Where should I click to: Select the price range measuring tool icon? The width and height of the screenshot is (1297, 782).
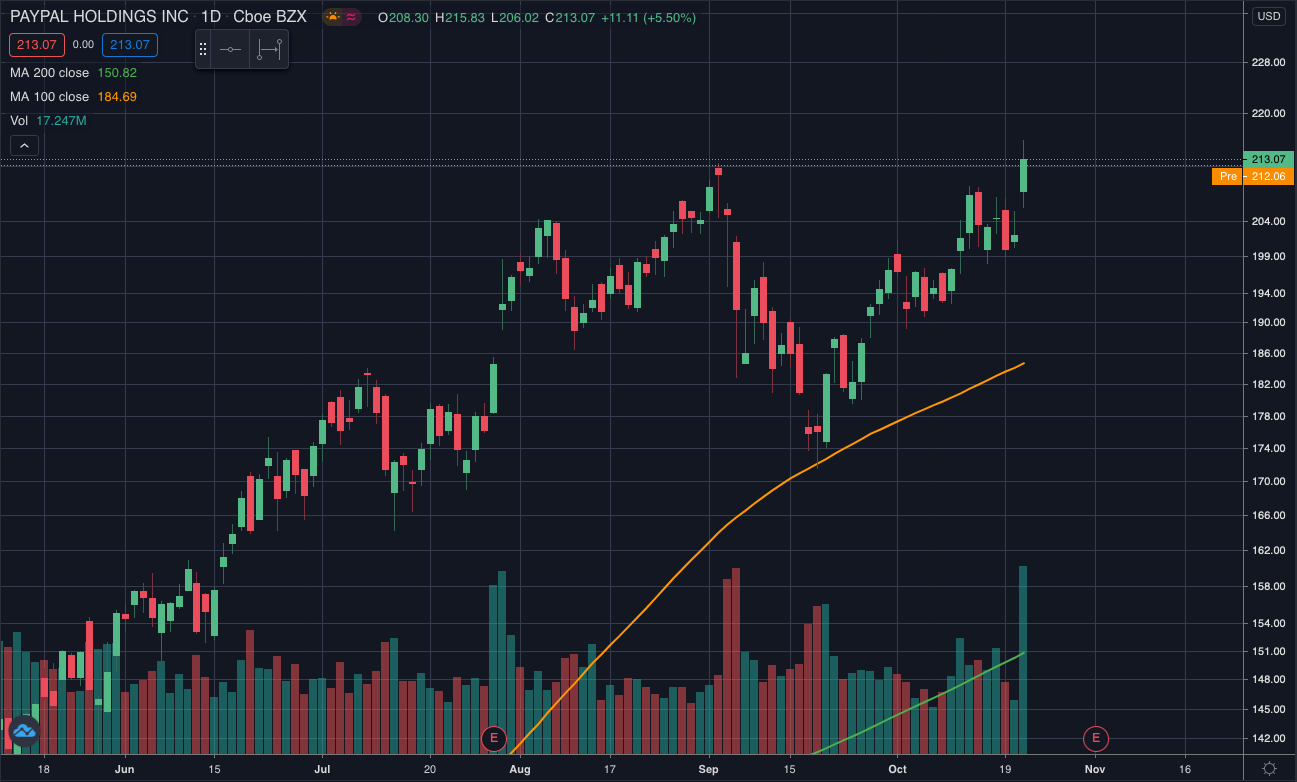(270, 49)
